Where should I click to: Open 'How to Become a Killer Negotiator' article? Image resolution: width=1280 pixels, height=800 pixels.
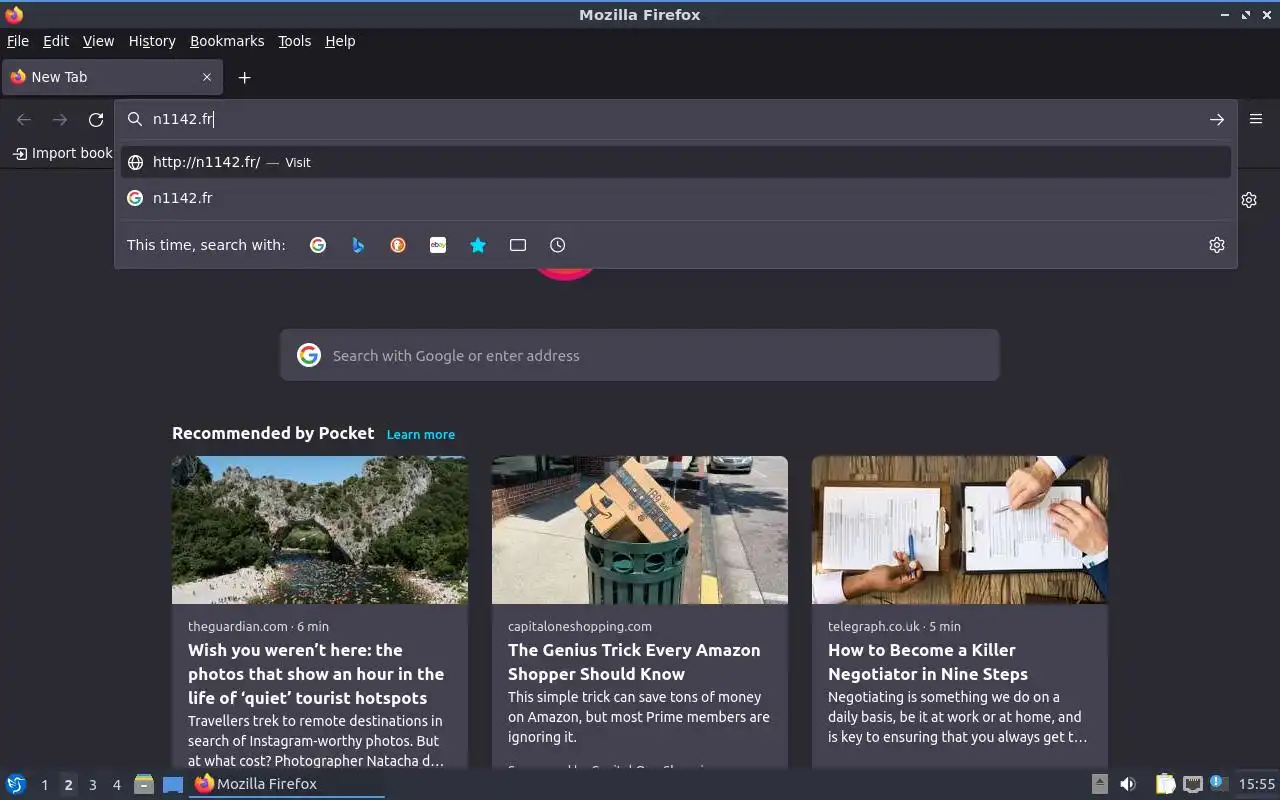[928, 662]
